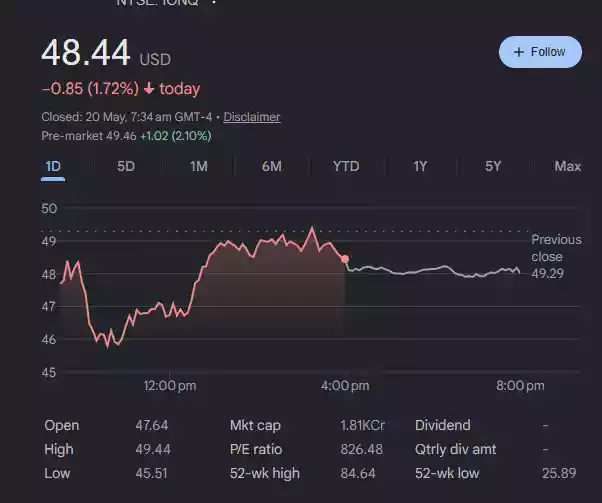
Task: Click the High label
Action: click(58, 449)
